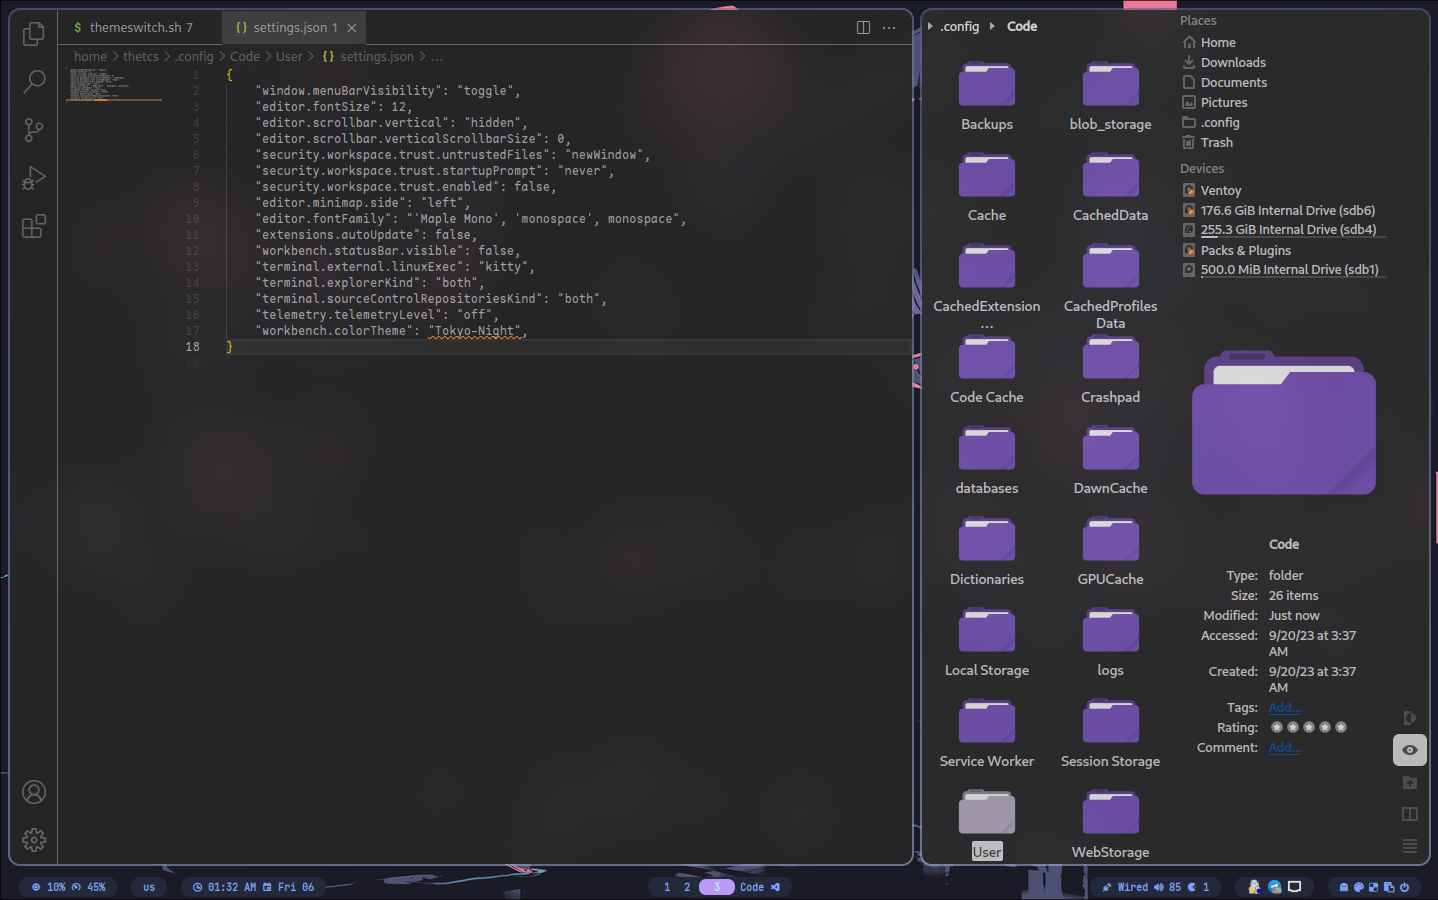Screen dimensions: 1438x900
Task: Click the create new folder icon in sidebar
Action: [x=1409, y=782]
